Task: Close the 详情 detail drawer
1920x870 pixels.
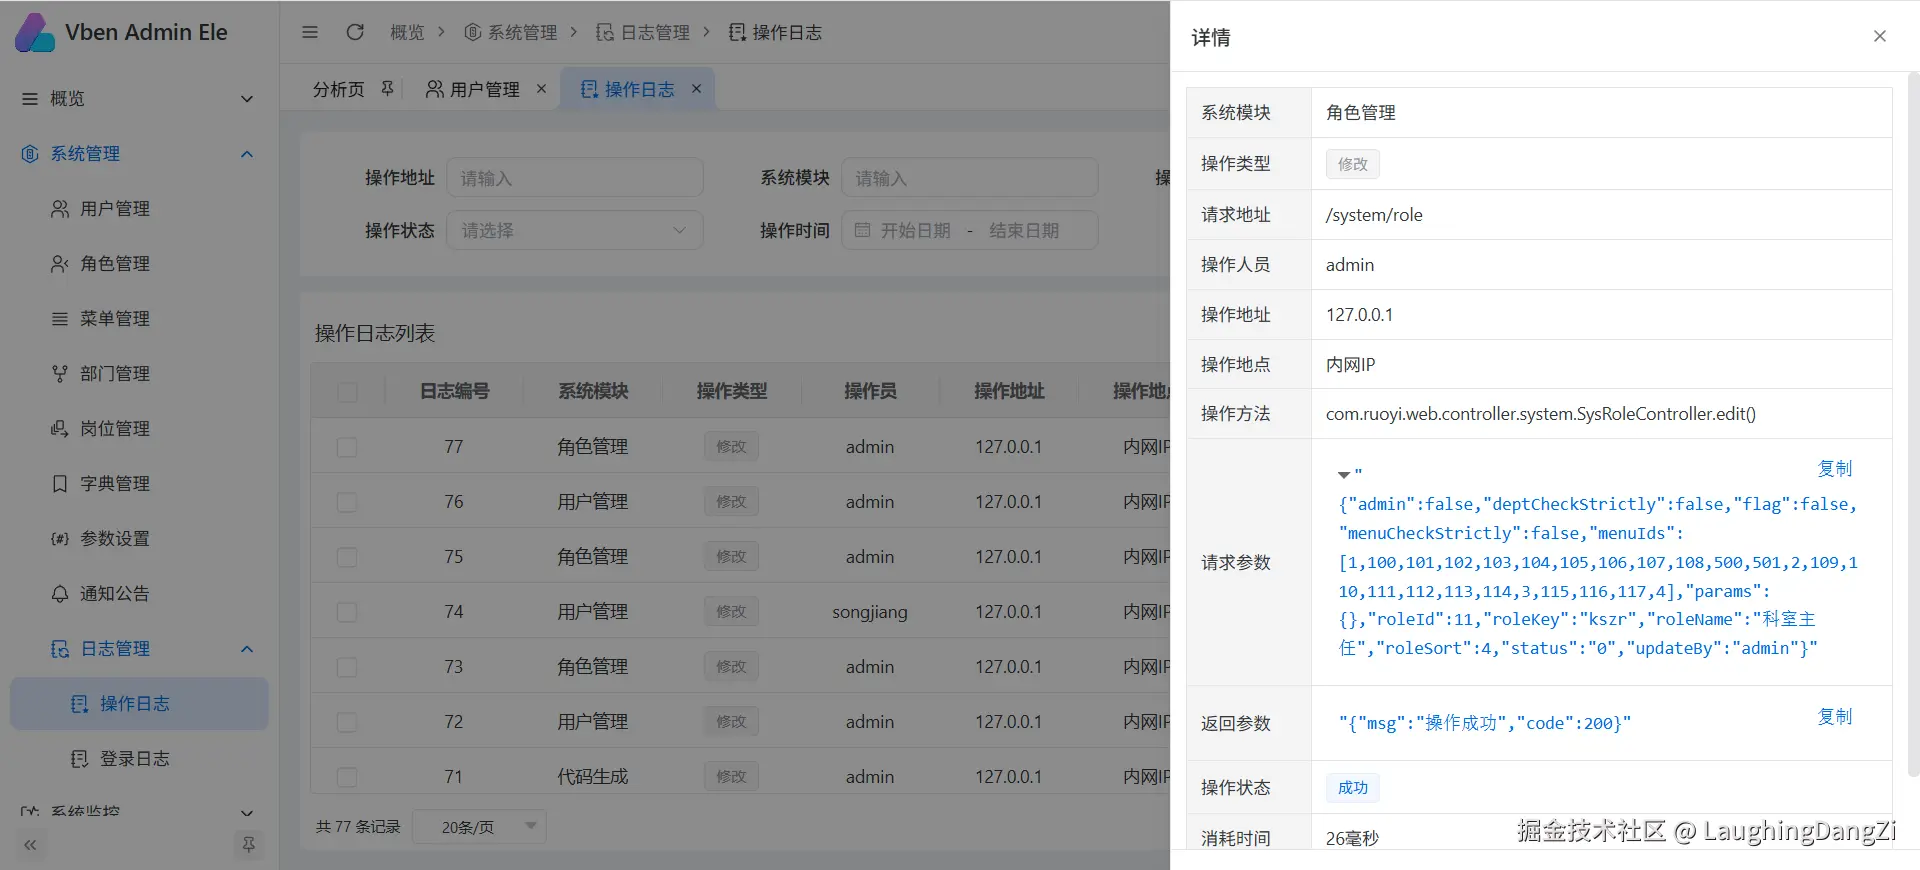Action: [x=1879, y=36]
